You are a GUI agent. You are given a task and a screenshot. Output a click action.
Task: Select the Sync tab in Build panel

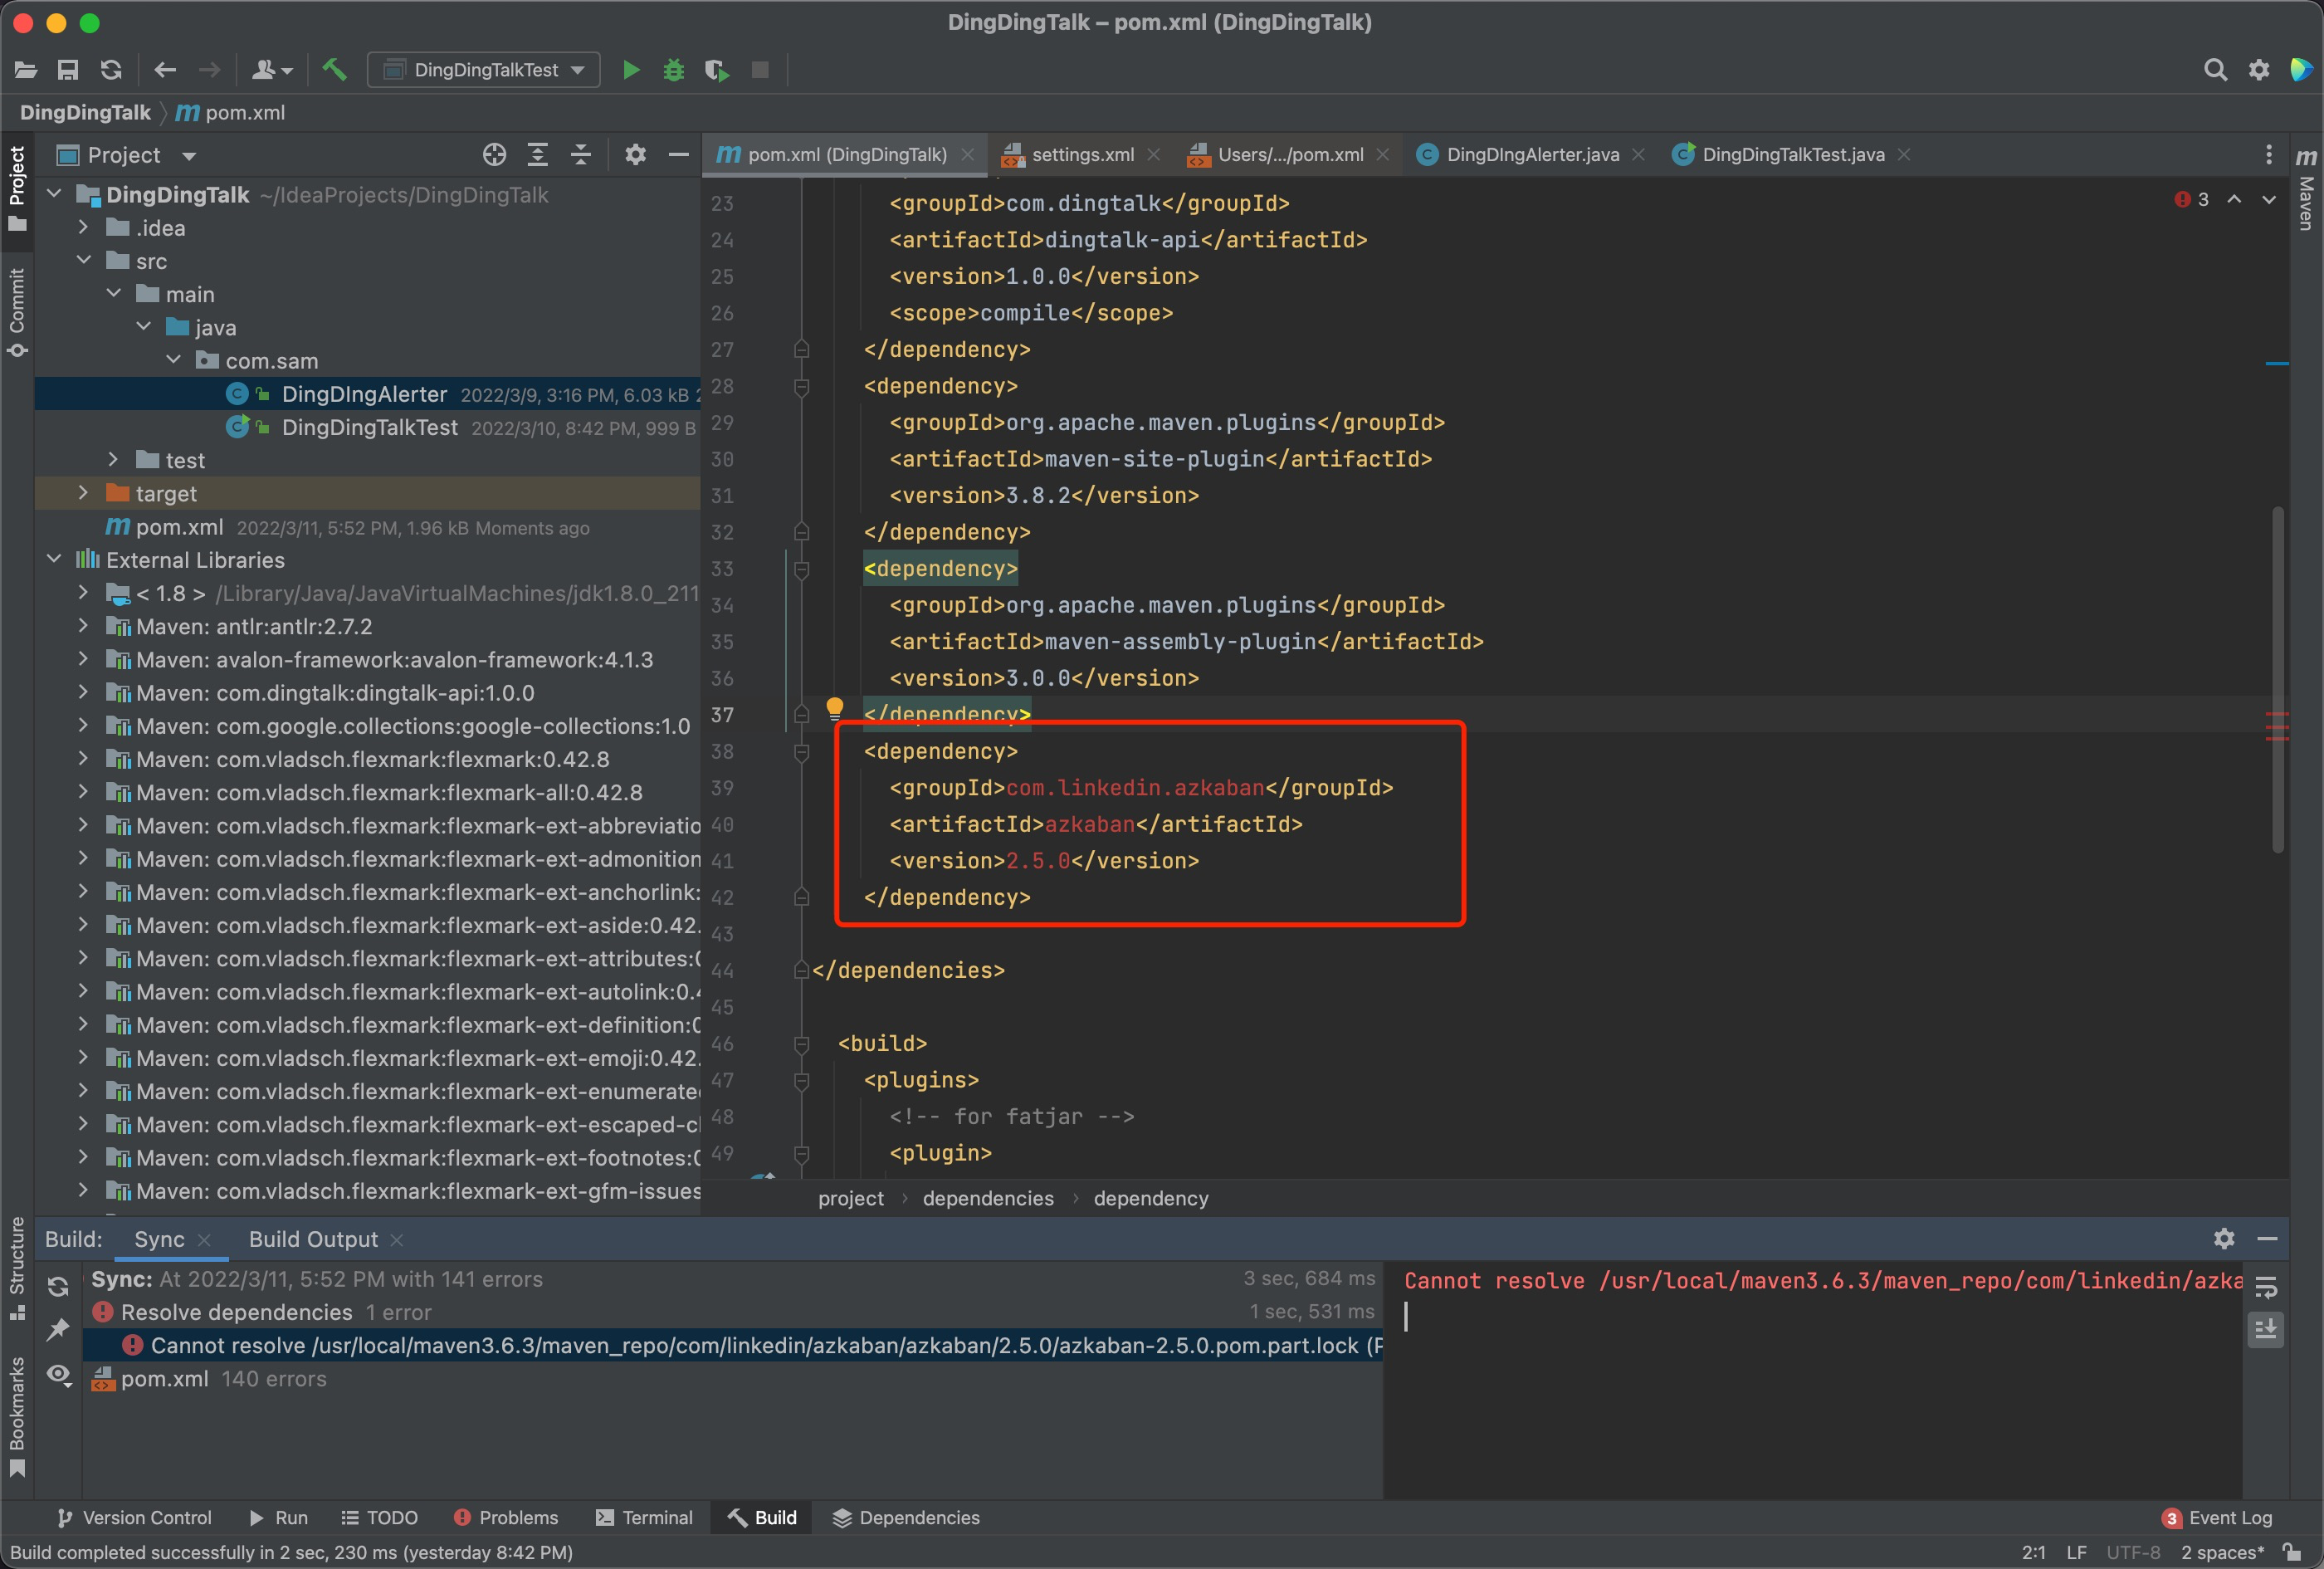tap(159, 1239)
